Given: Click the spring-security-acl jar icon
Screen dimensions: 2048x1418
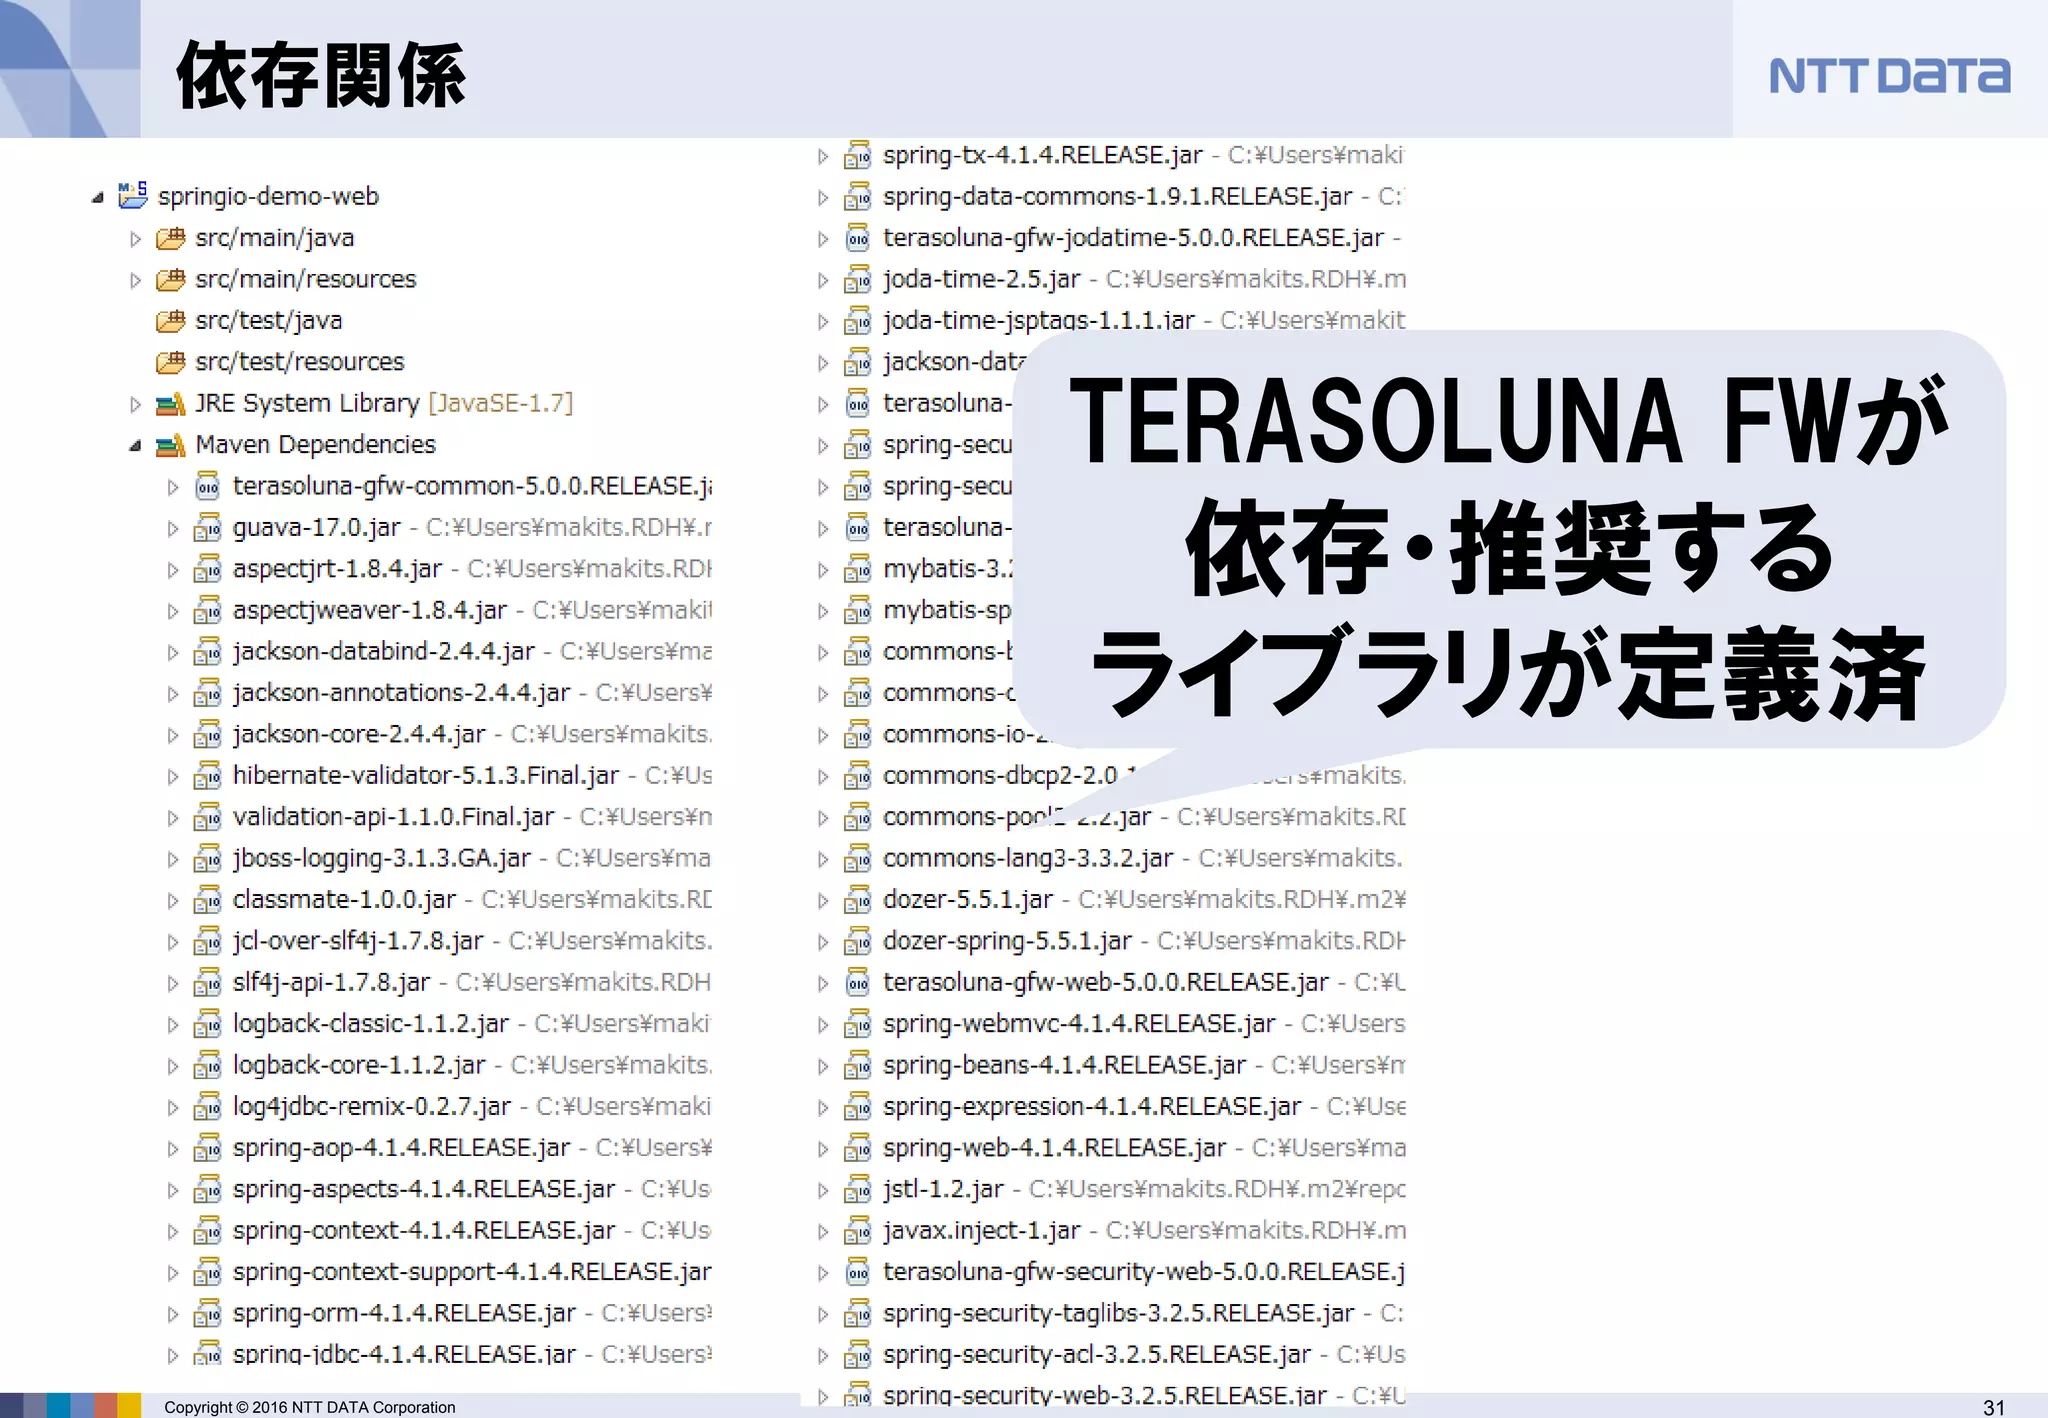Looking at the screenshot, I should 857,1355.
